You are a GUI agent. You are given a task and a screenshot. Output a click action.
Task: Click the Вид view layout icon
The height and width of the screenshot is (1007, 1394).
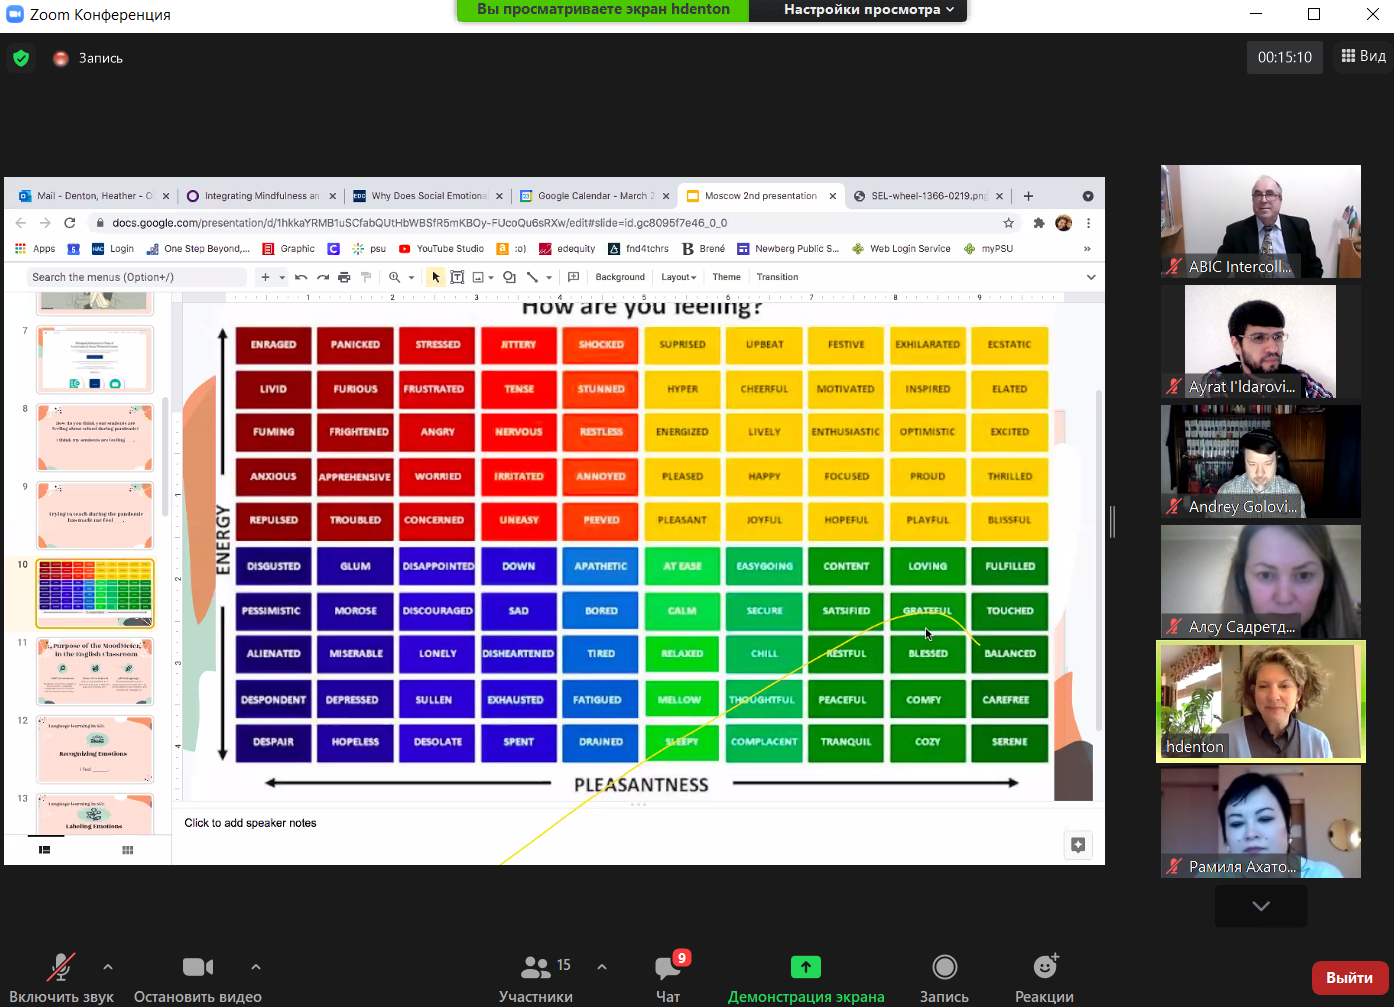[1363, 56]
